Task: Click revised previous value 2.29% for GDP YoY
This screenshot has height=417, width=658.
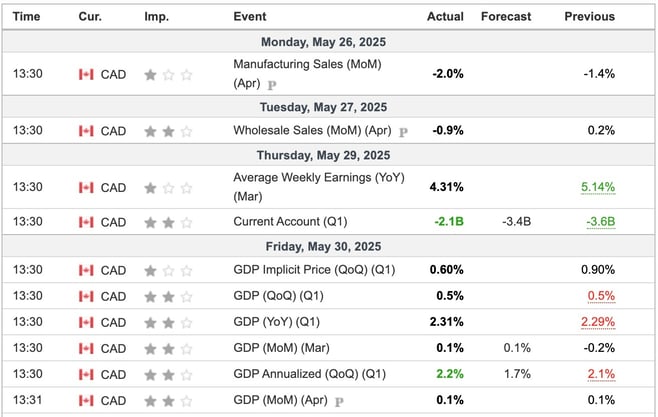Action: pyautogui.click(x=598, y=322)
